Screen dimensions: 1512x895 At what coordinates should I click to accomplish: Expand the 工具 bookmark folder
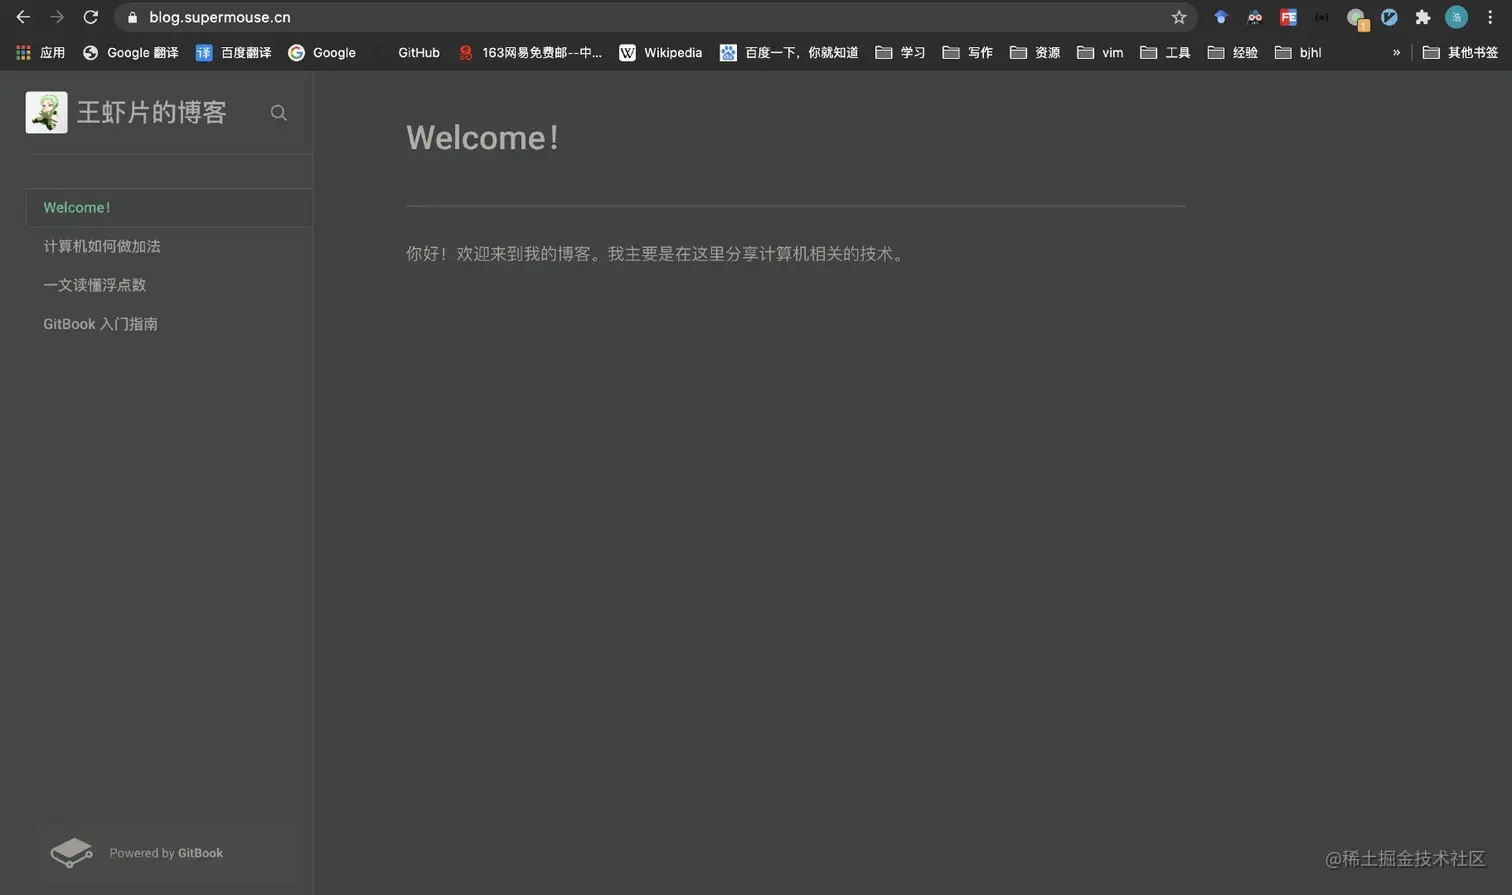(1165, 52)
